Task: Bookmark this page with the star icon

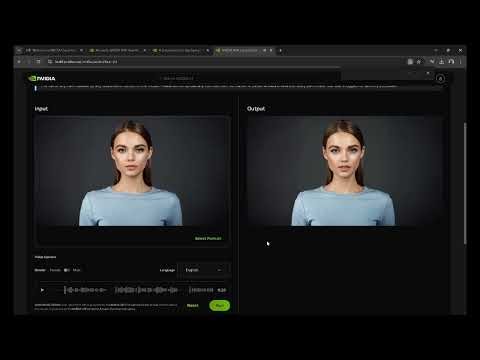Action: (419, 62)
